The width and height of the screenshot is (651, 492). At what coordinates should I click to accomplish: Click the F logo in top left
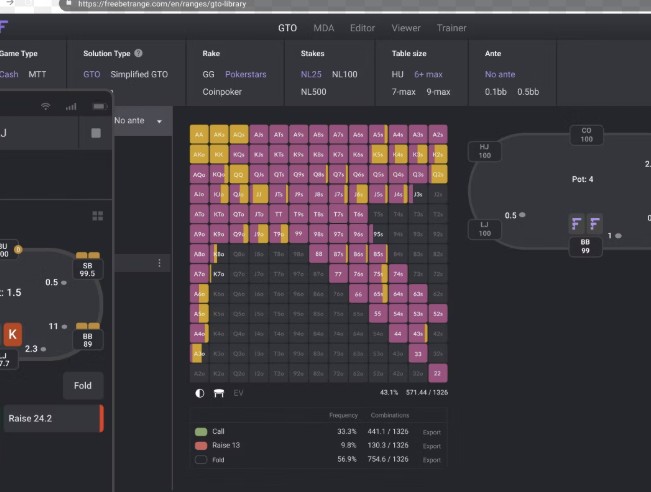pos(4,27)
